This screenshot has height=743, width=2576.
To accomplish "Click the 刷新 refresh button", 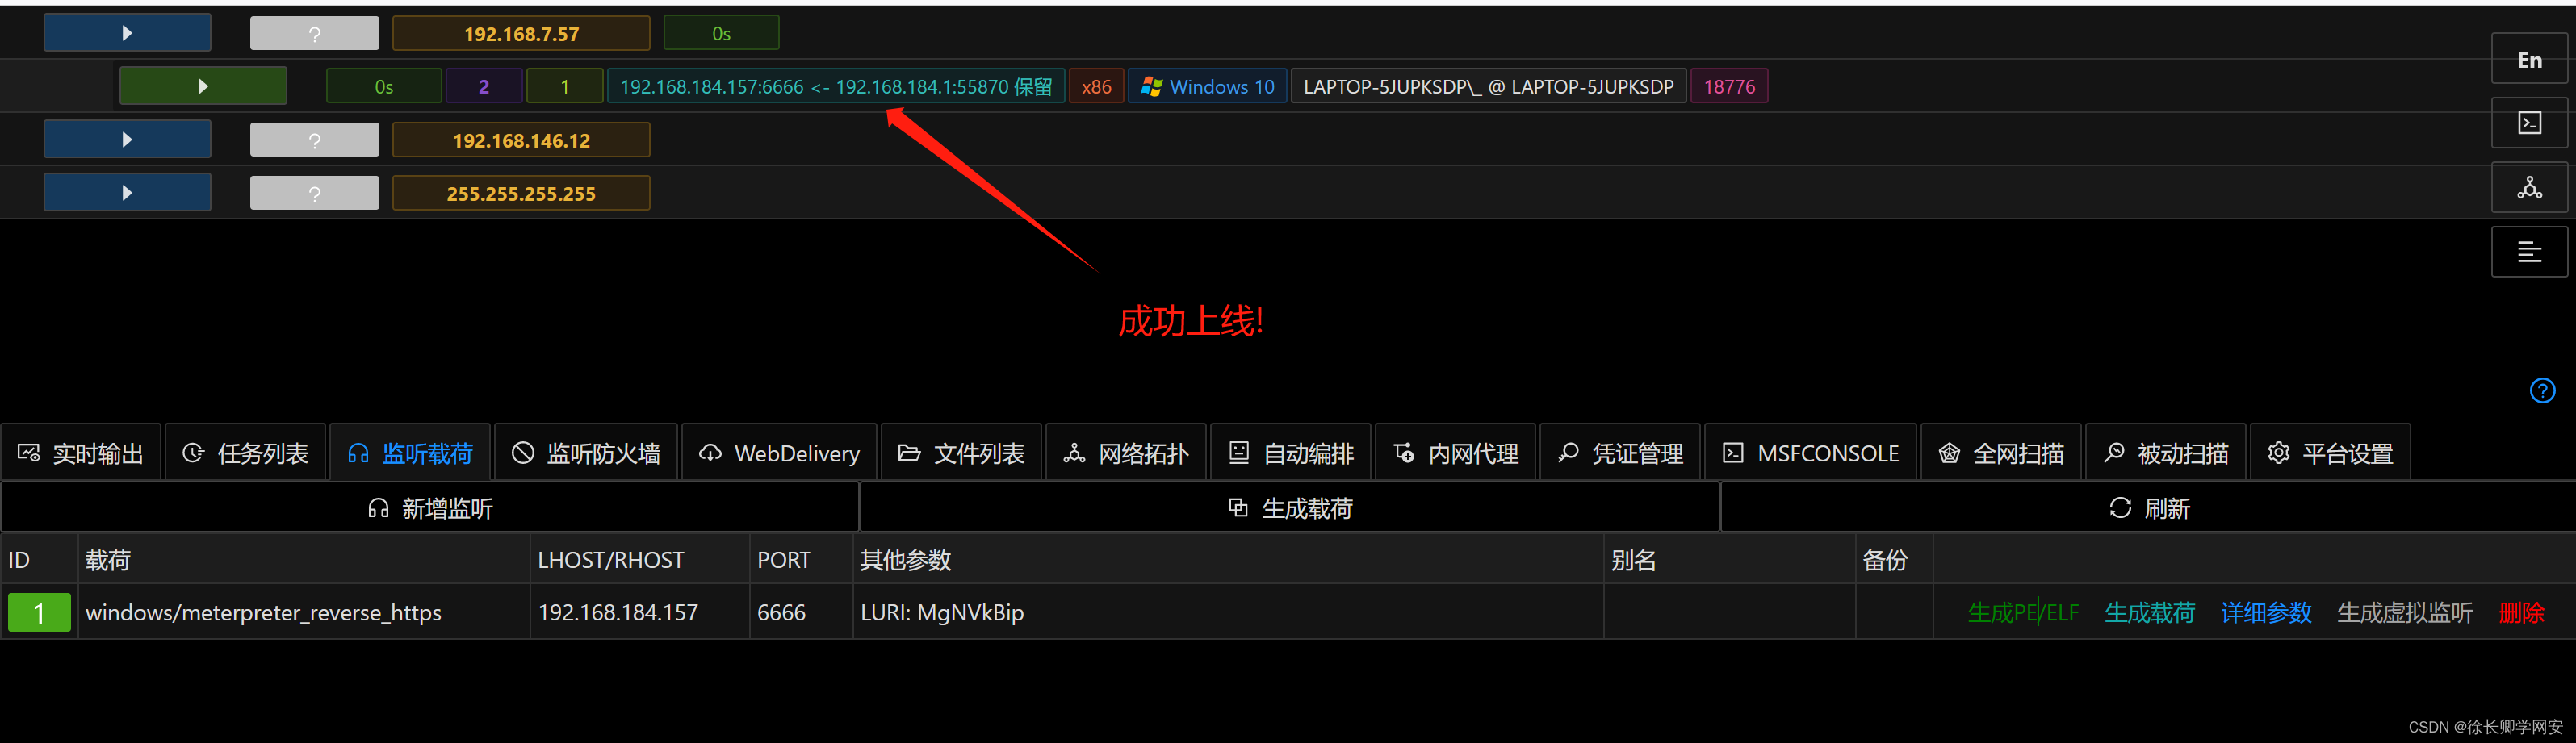I will [2147, 507].
